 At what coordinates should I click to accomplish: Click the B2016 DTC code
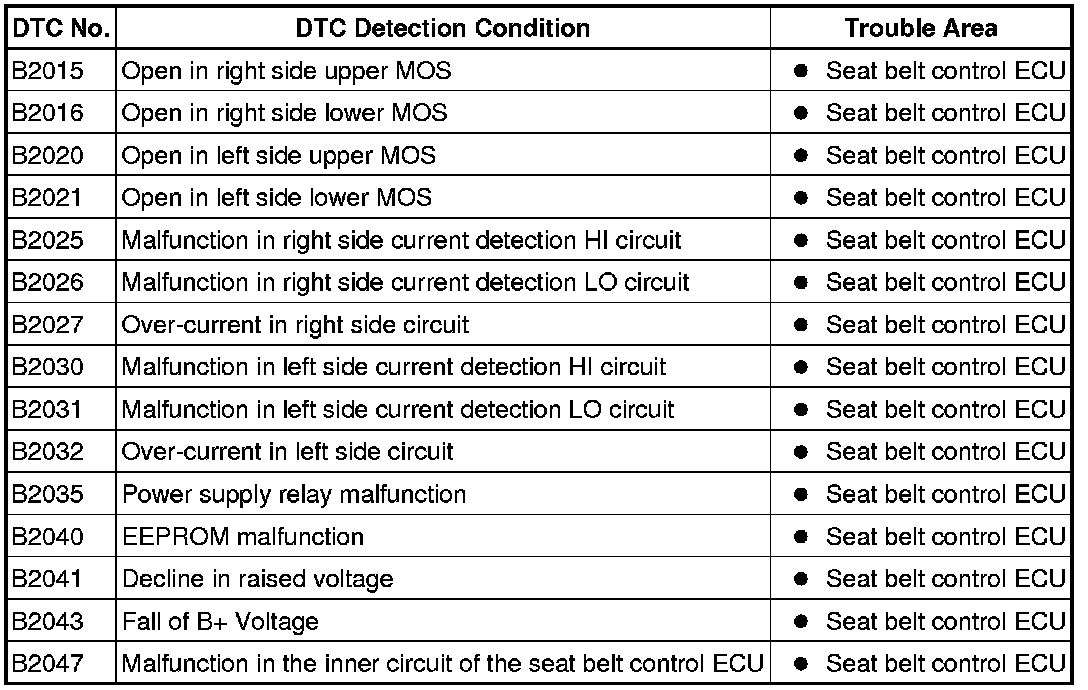(x=48, y=113)
